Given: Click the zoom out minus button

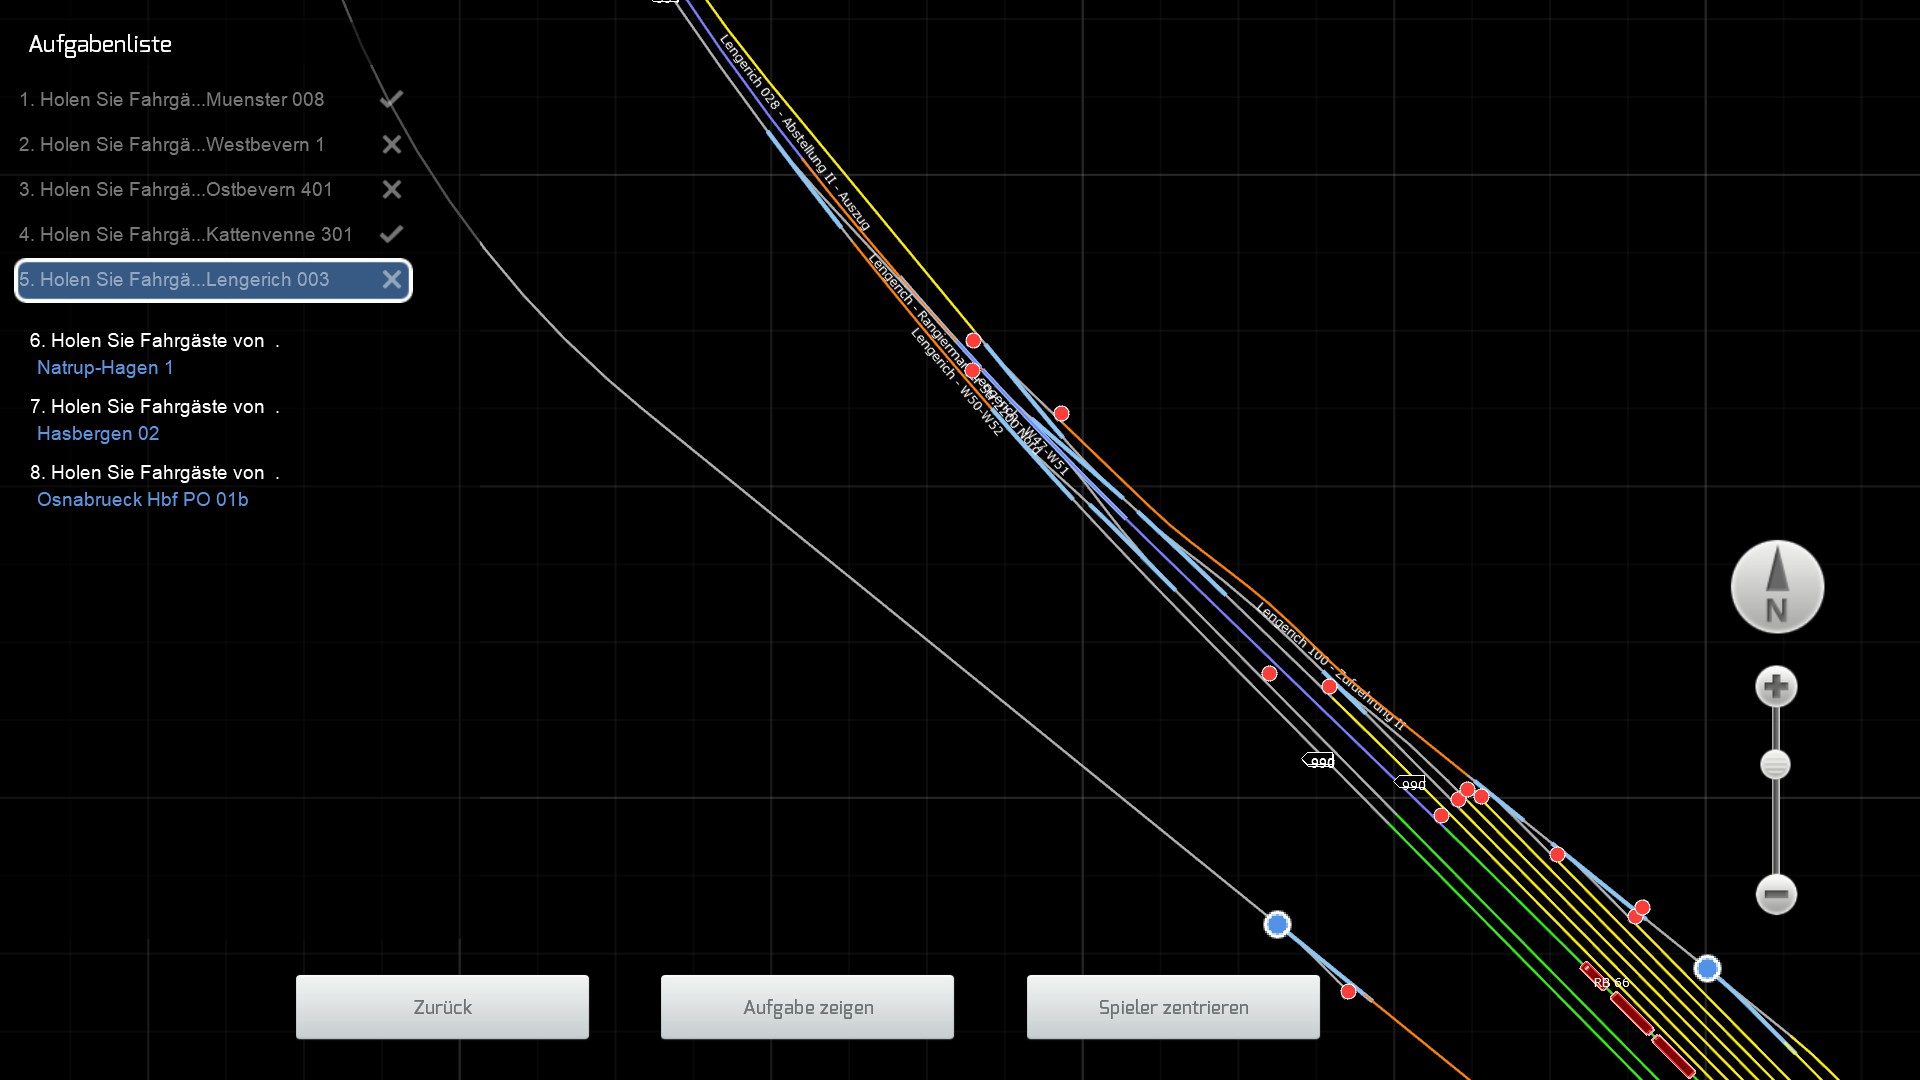Looking at the screenshot, I should pos(1776,894).
